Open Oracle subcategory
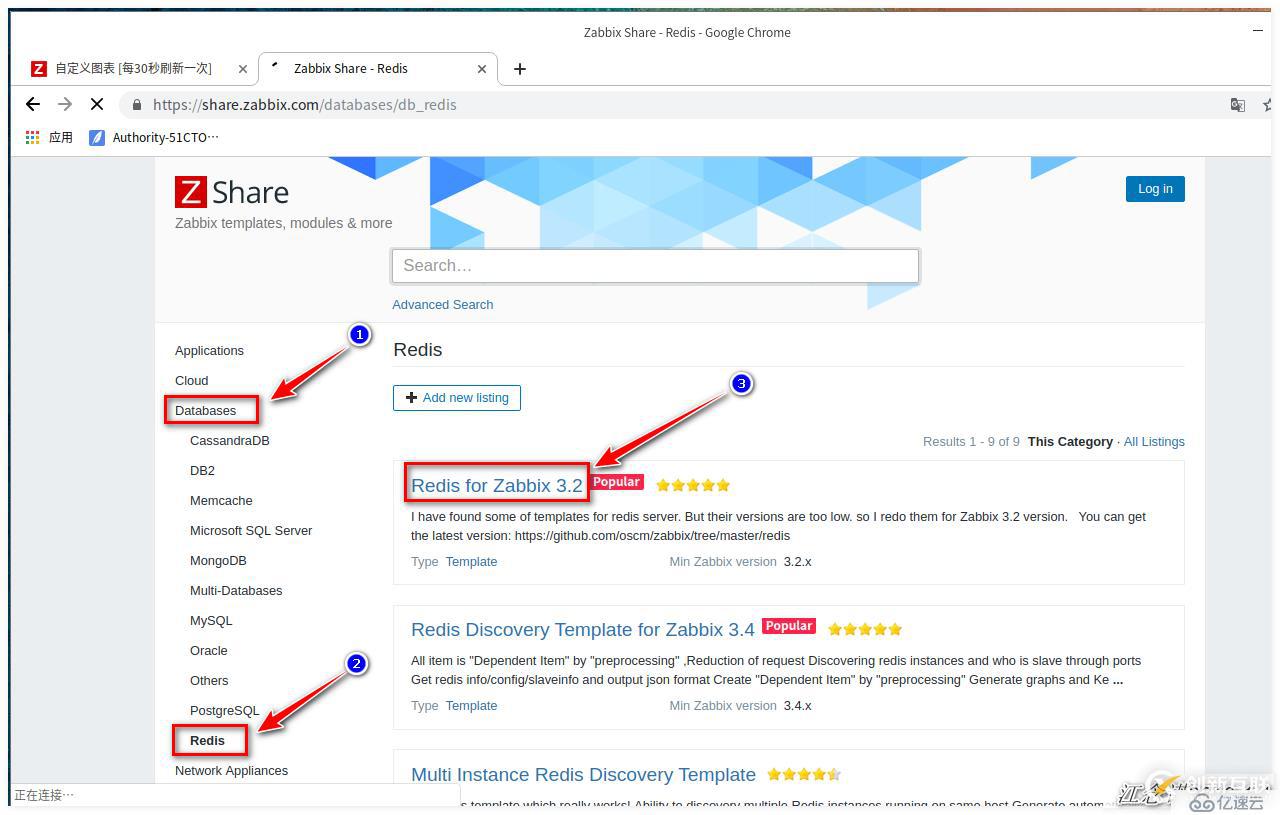Screen dimensions: 1280x815 click(209, 651)
